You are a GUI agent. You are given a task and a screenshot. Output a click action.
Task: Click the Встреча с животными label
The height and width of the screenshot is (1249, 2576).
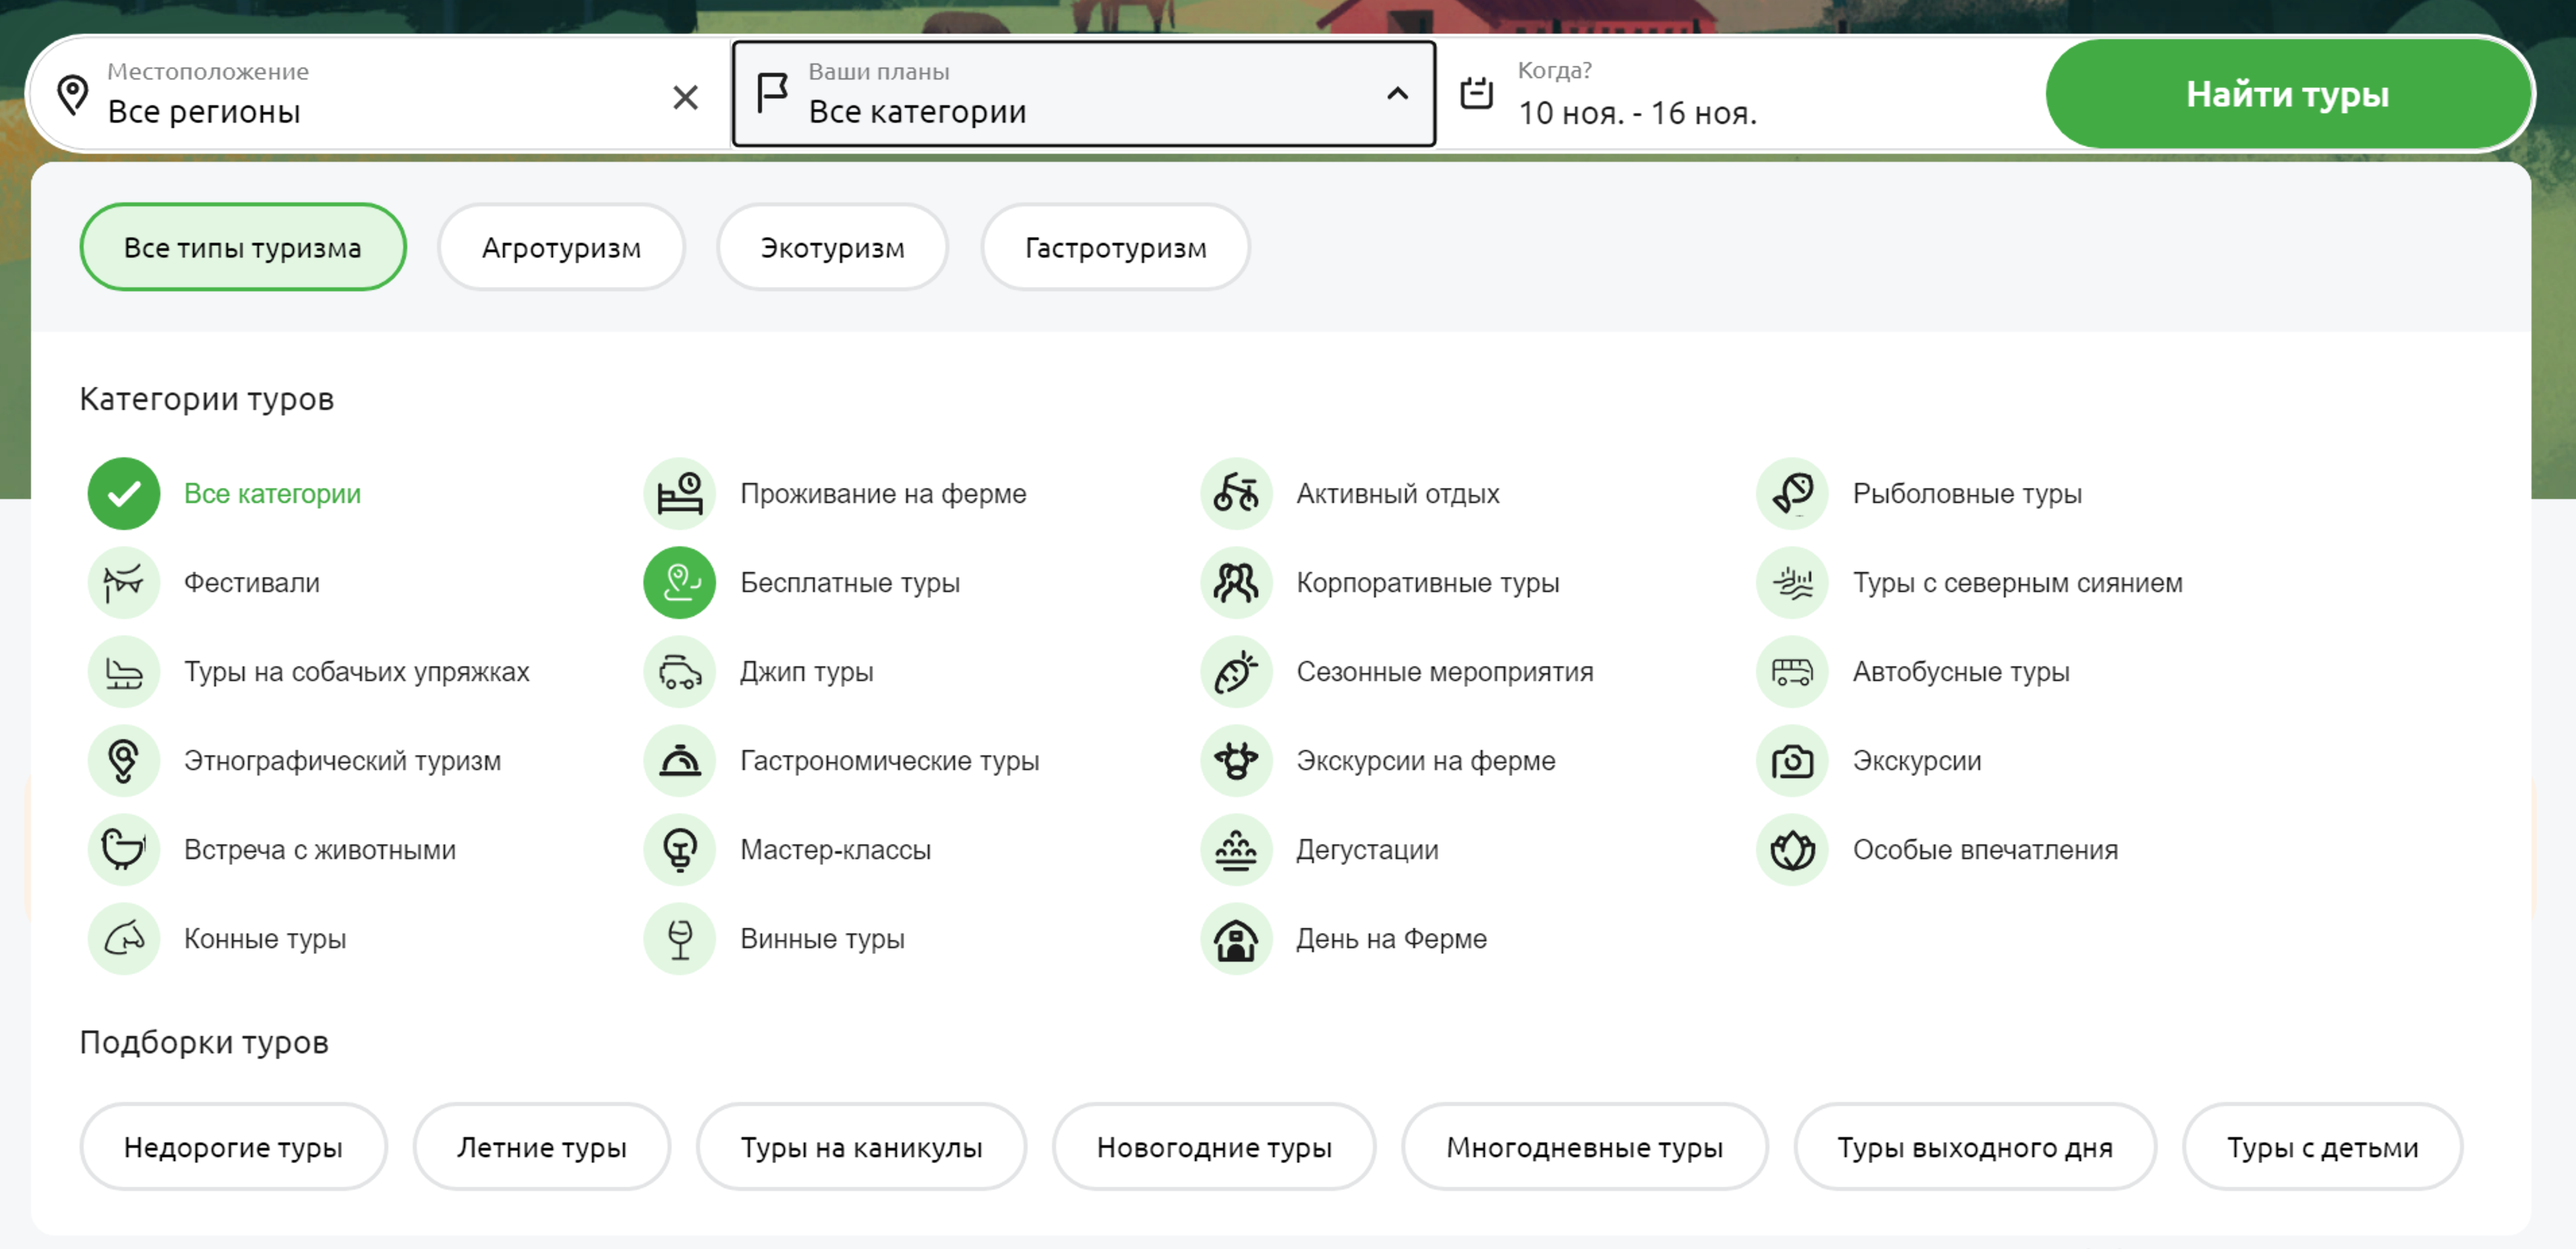point(320,849)
